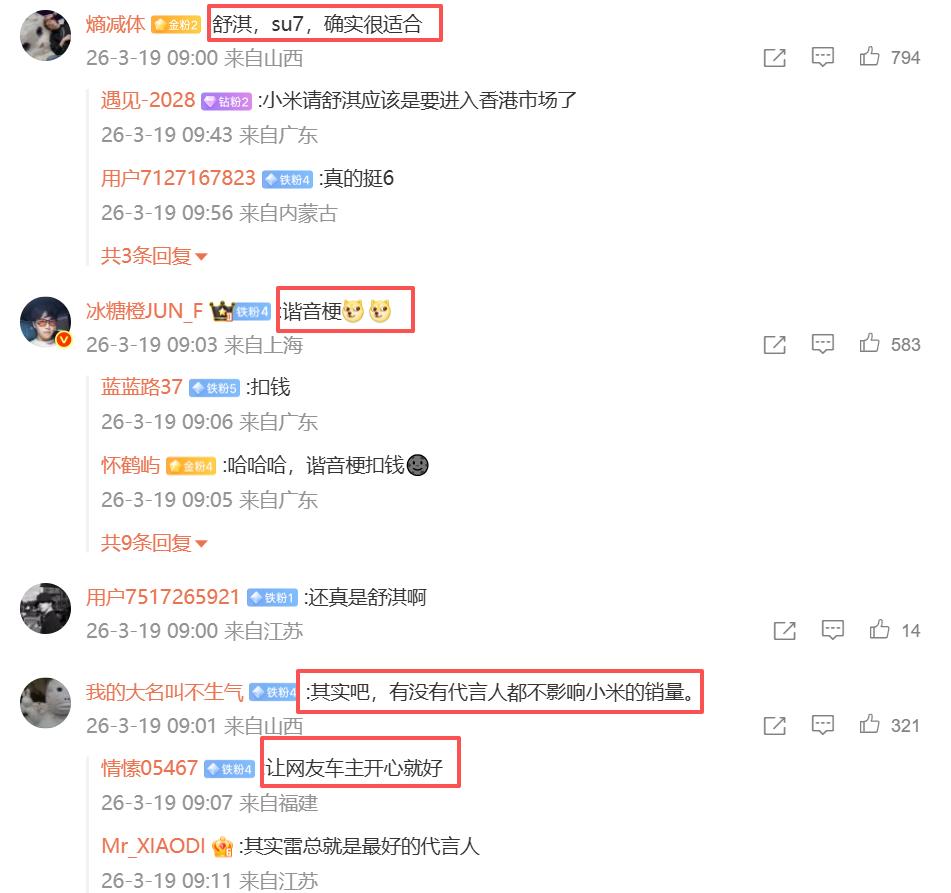The height and width of the screenshot is (893, 951).
Task: Click the 用户7517265921 avatar image
Action: point(45,608)
